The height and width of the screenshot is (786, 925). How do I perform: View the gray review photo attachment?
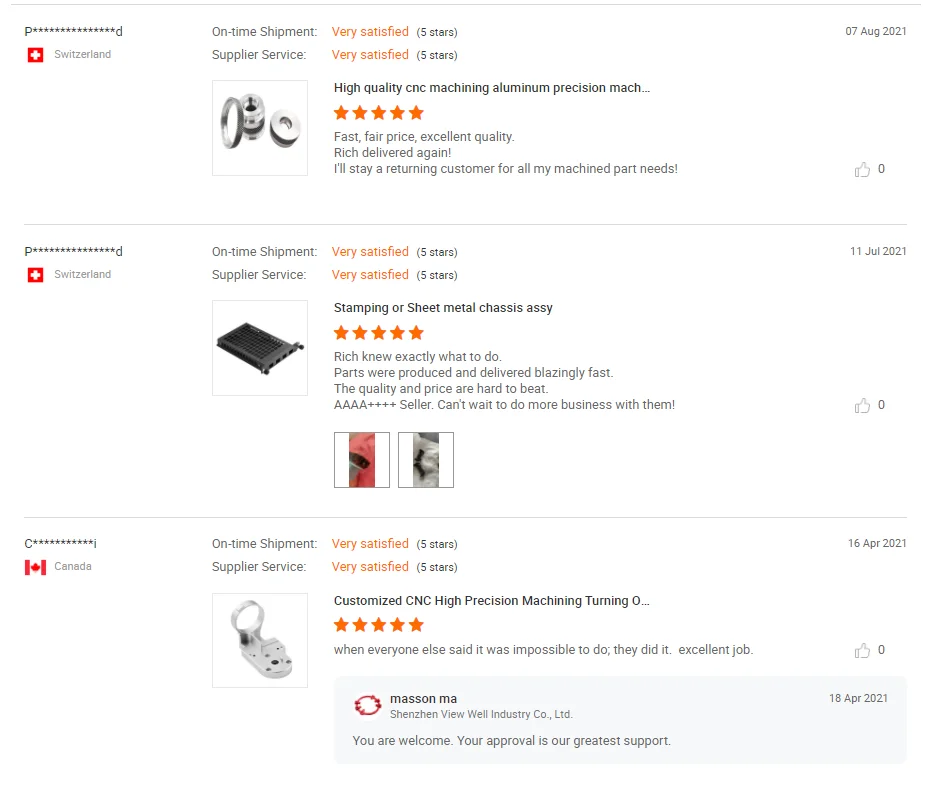coord(426,460)
